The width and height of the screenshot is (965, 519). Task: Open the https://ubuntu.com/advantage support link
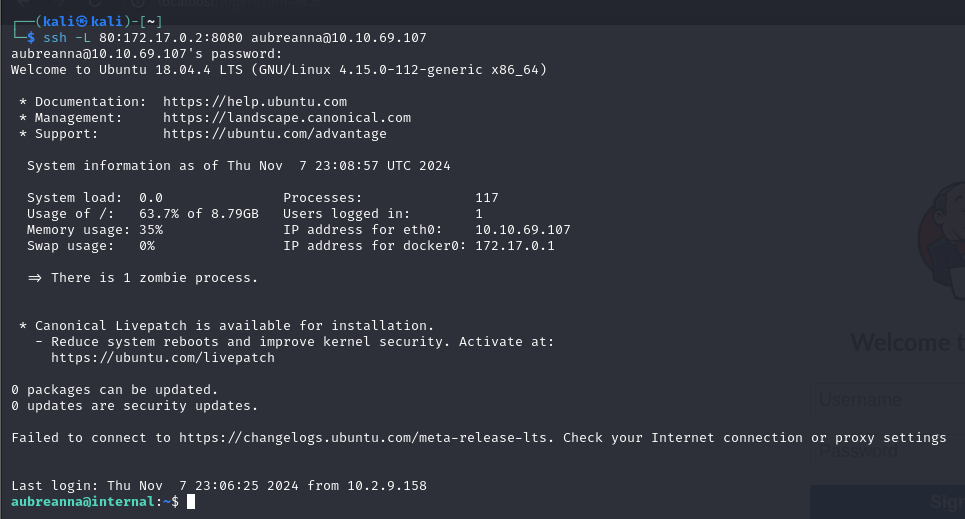(x=275, y=134)
